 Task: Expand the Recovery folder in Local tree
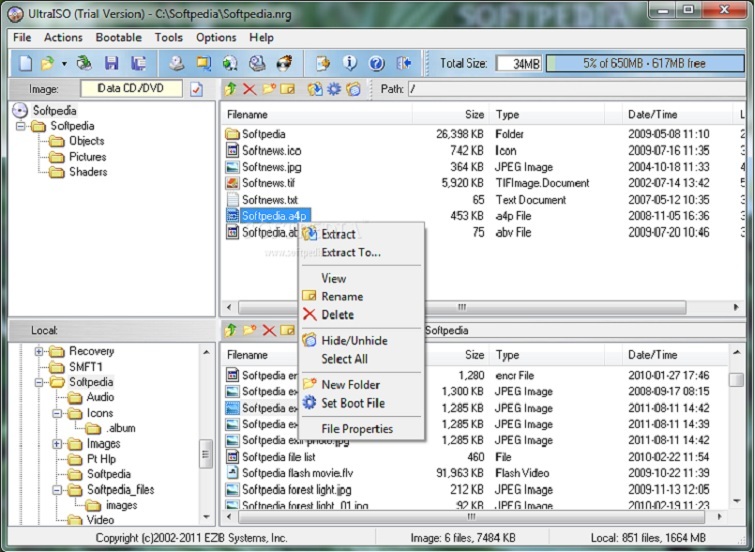[39, 351]
